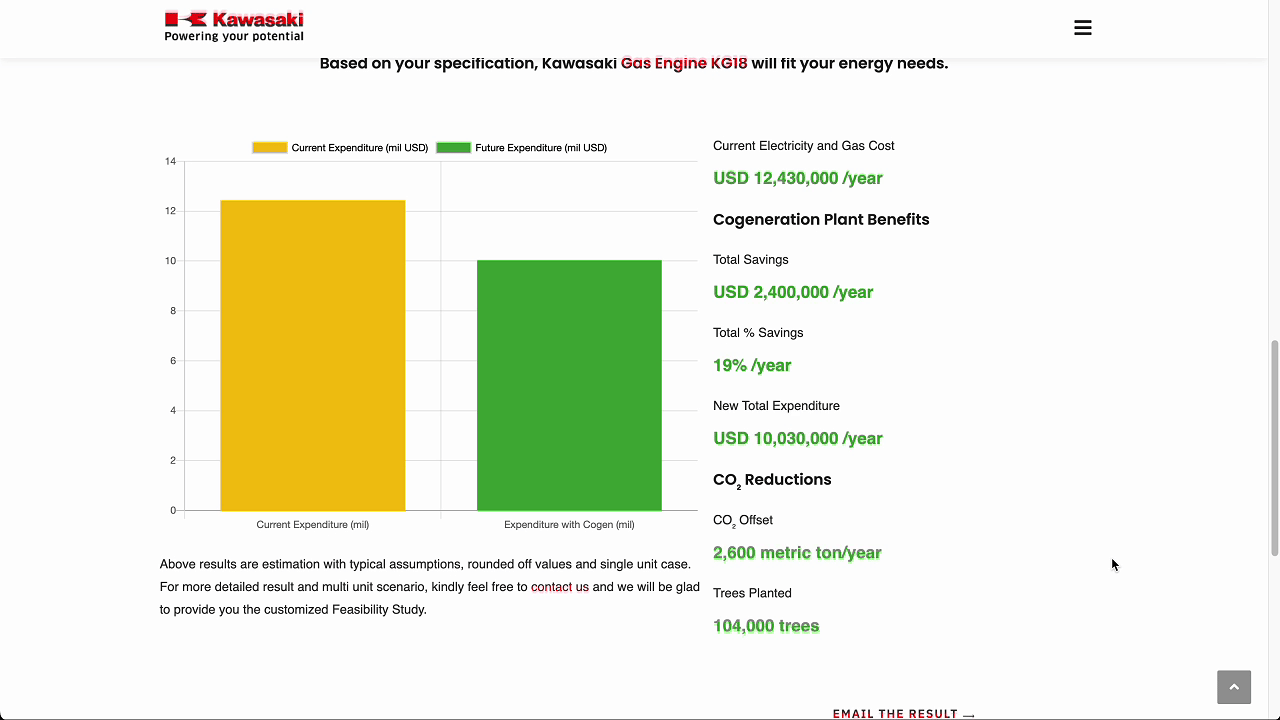Viewport: 1280px width, 720px height.
Task: Open the hamburger navigation menu
Action: [1082, 28]
